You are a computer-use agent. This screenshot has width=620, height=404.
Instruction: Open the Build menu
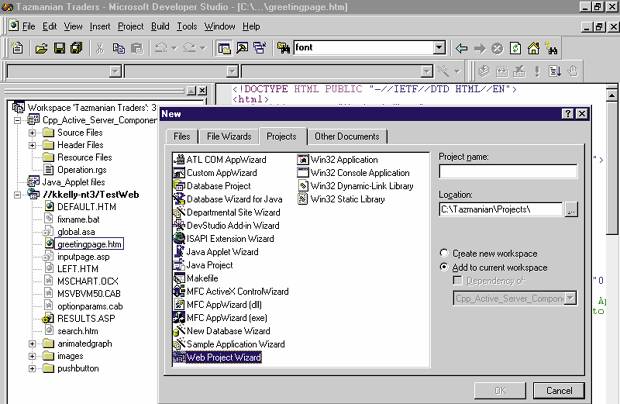click(x=160, y=26)
